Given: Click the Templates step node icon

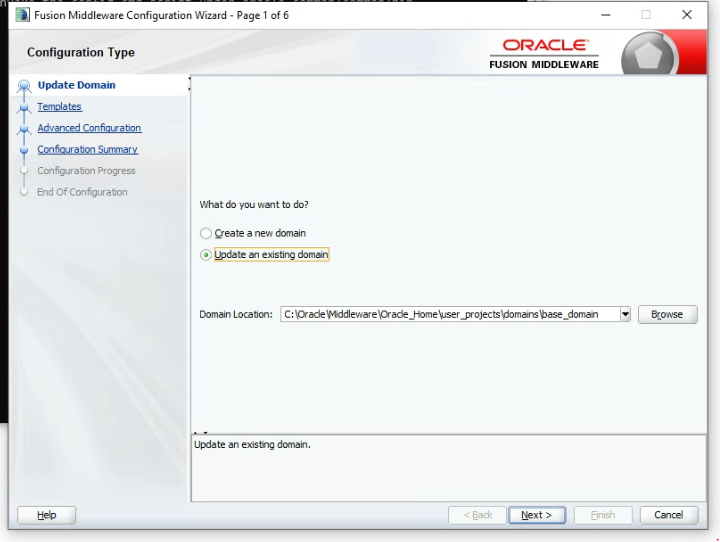Looking at the screenshot, I should 24,107.
